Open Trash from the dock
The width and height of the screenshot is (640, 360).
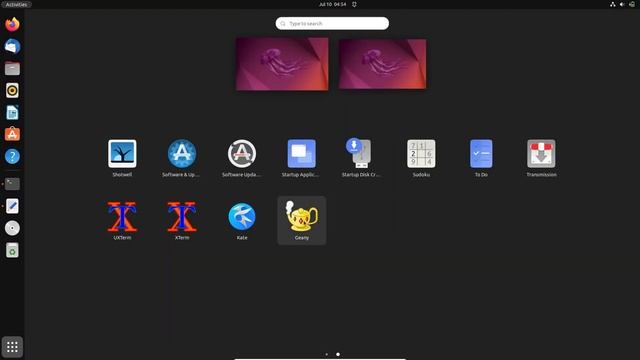point(12,250)
